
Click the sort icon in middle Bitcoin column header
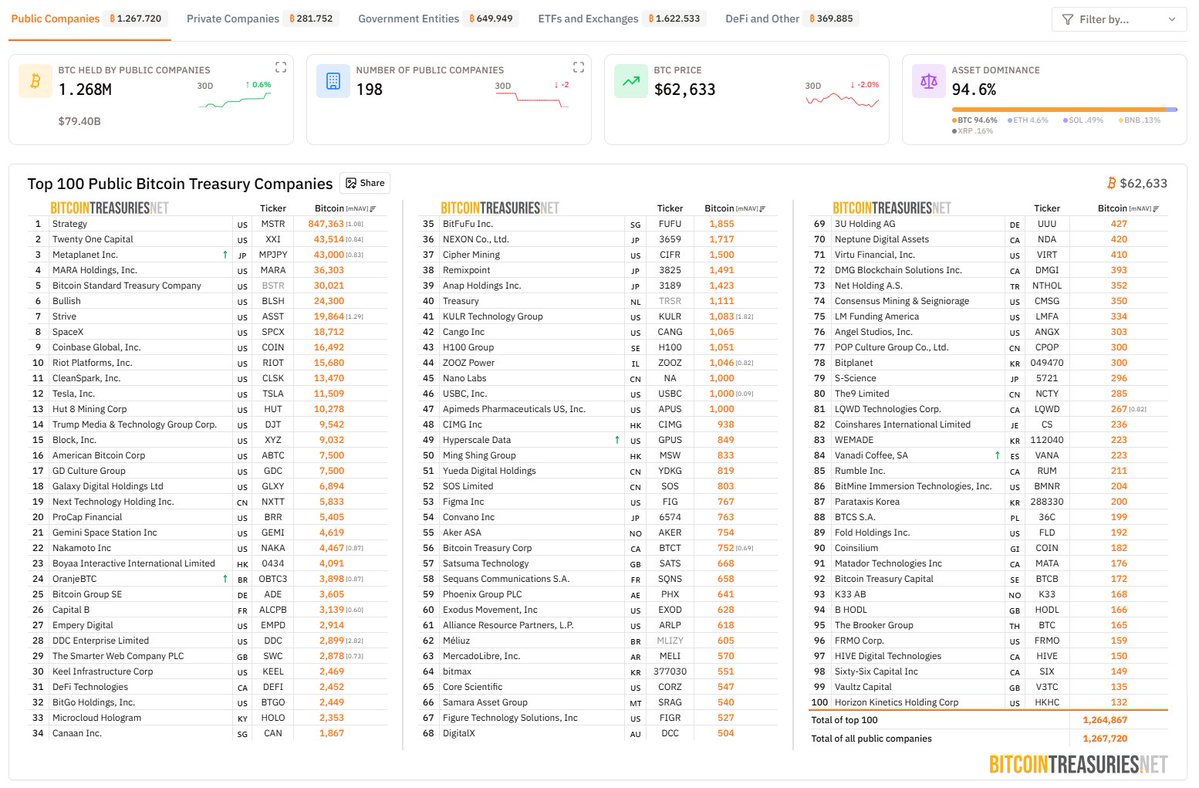762,209
